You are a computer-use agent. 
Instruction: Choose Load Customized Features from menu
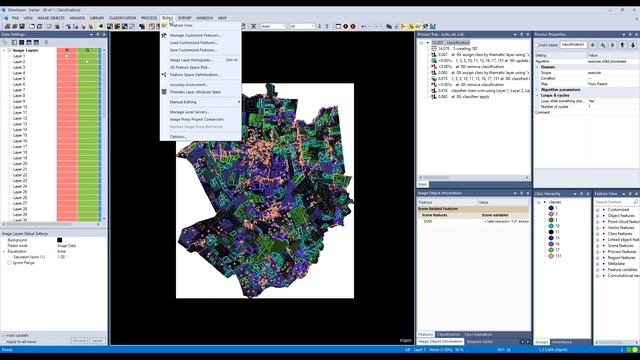(x=193, y=42)
